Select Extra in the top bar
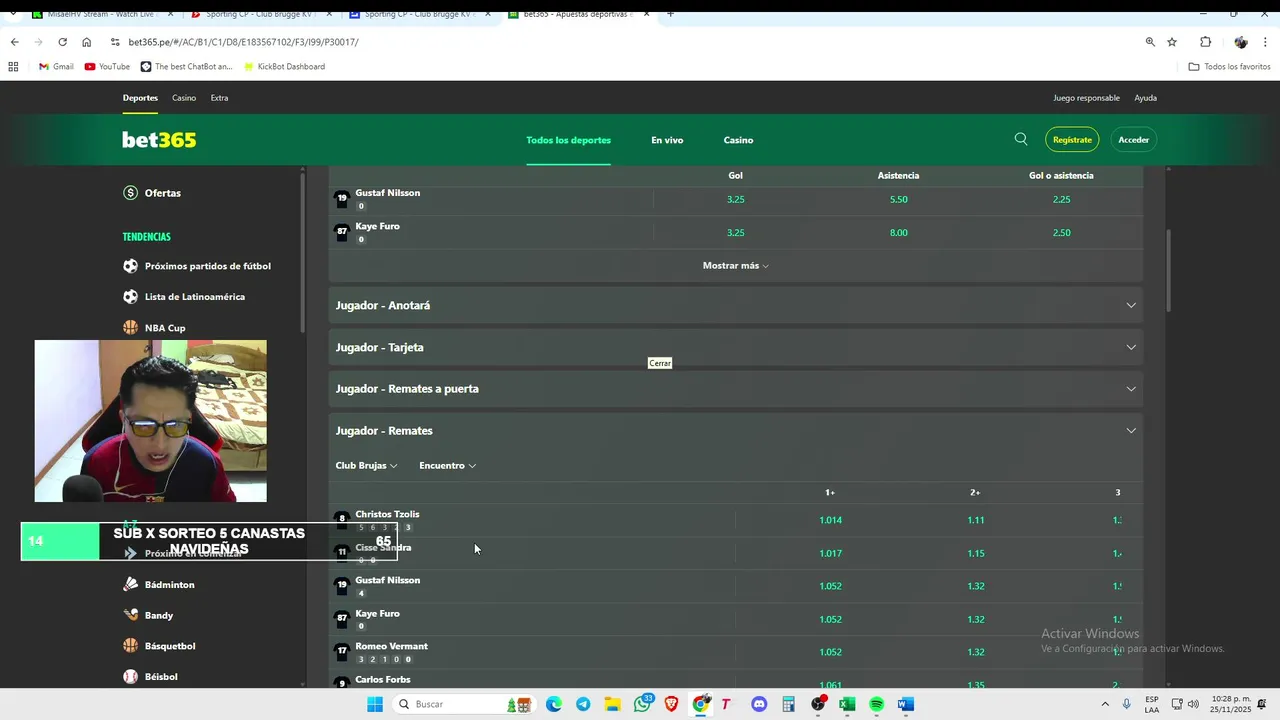 coord(219,98)
